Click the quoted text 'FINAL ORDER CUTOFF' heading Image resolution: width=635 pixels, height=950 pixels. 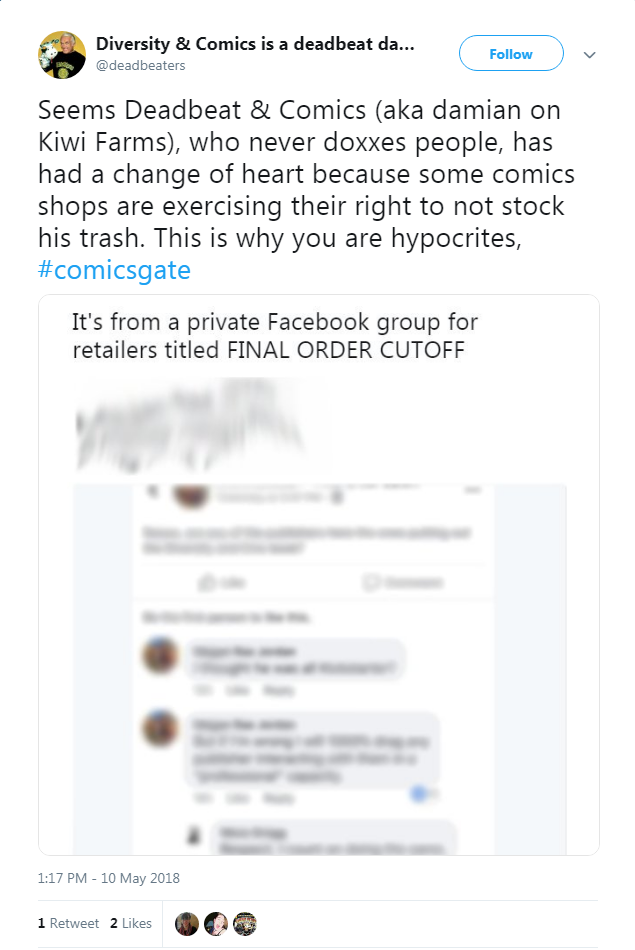tap(345, 350)
